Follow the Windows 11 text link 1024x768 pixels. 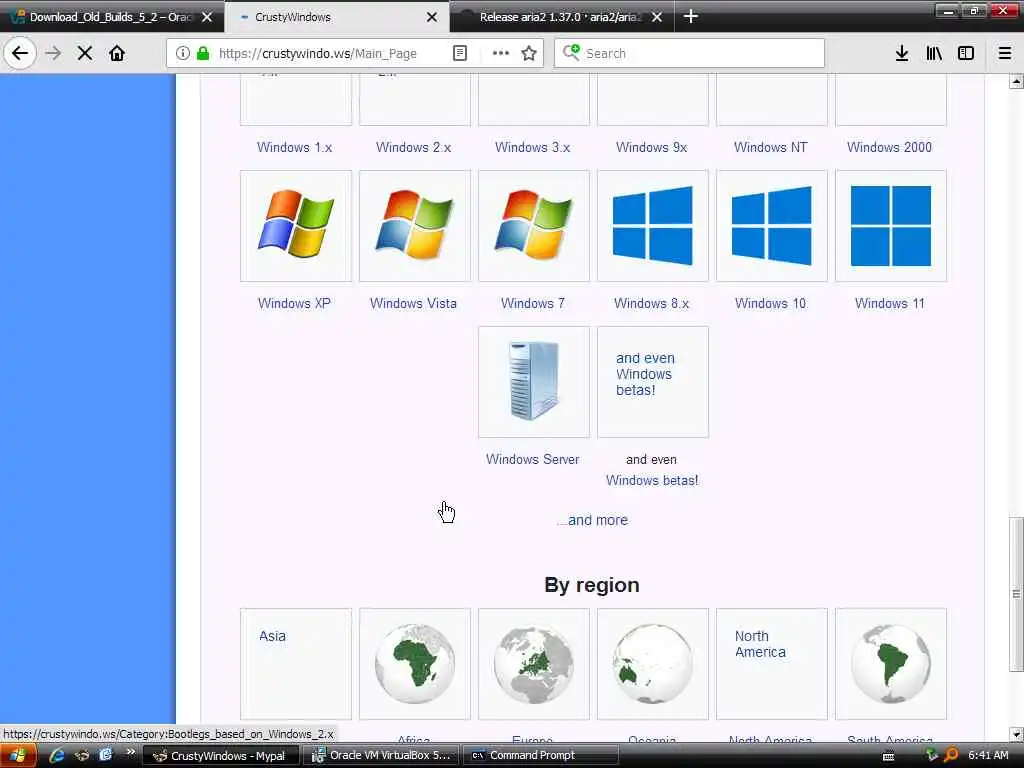tap(890, 303)
